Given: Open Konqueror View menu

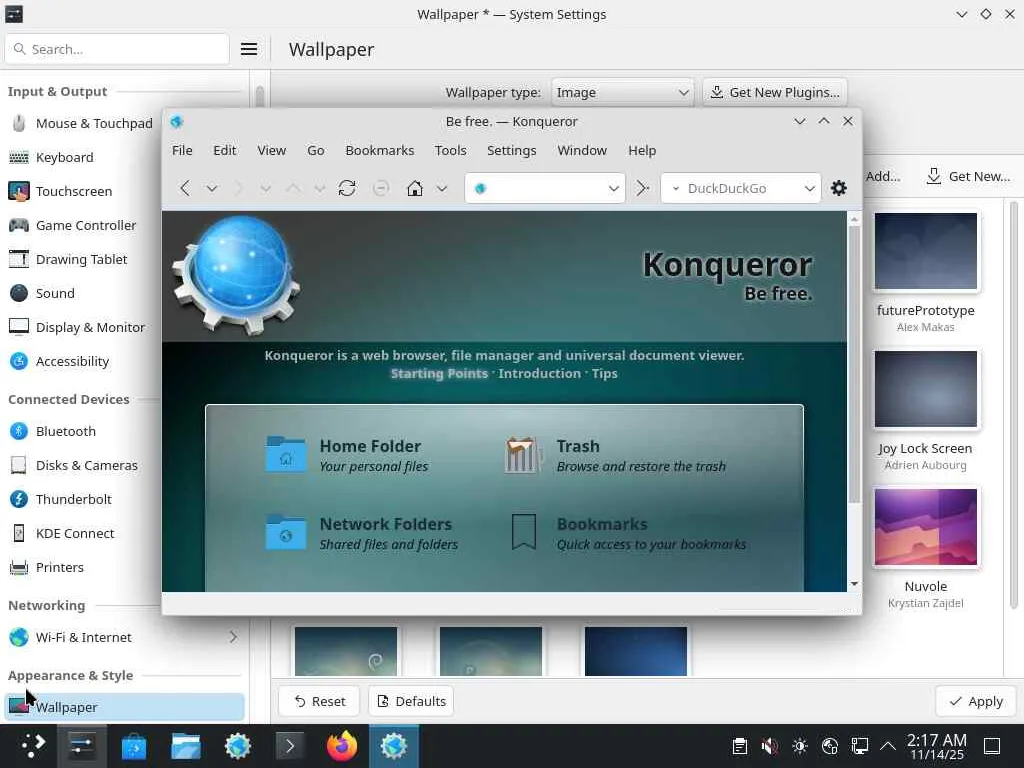Looking at the screenshot, I should click(x=272, y=151).
